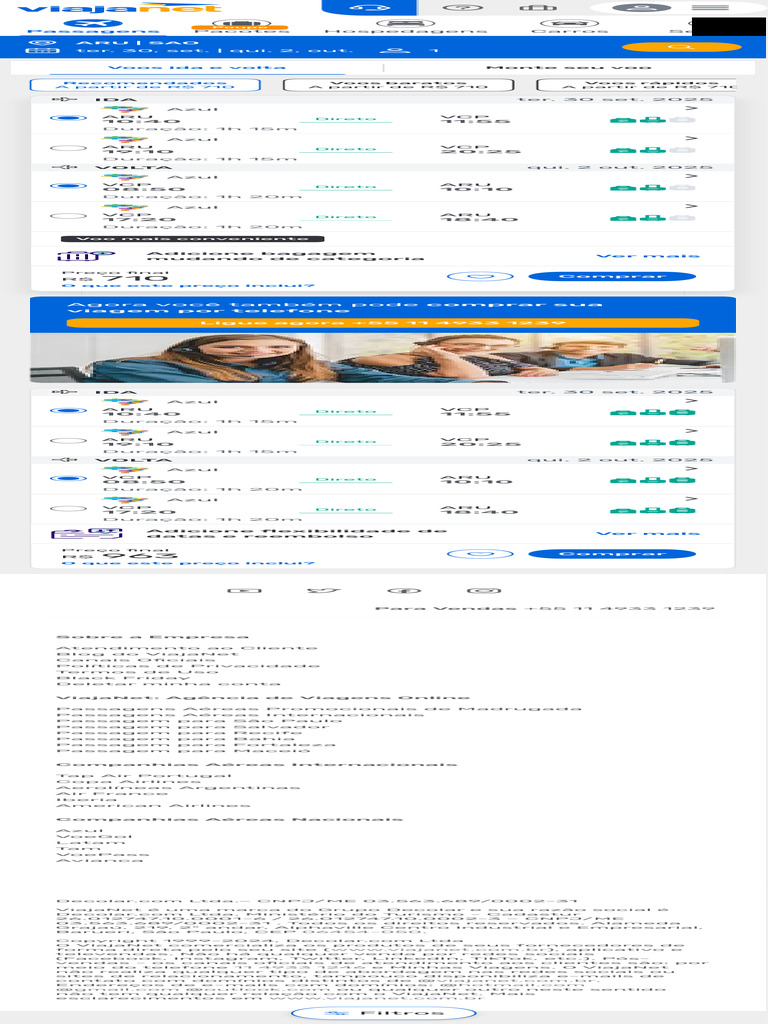Switch to Monte seu voo tab
The image size is (768, 1024).
tap(568, 67)
